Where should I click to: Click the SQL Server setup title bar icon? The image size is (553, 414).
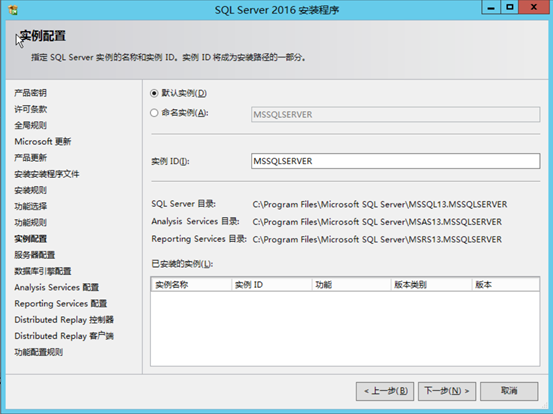pyautogui.click(x=13, y=10)
